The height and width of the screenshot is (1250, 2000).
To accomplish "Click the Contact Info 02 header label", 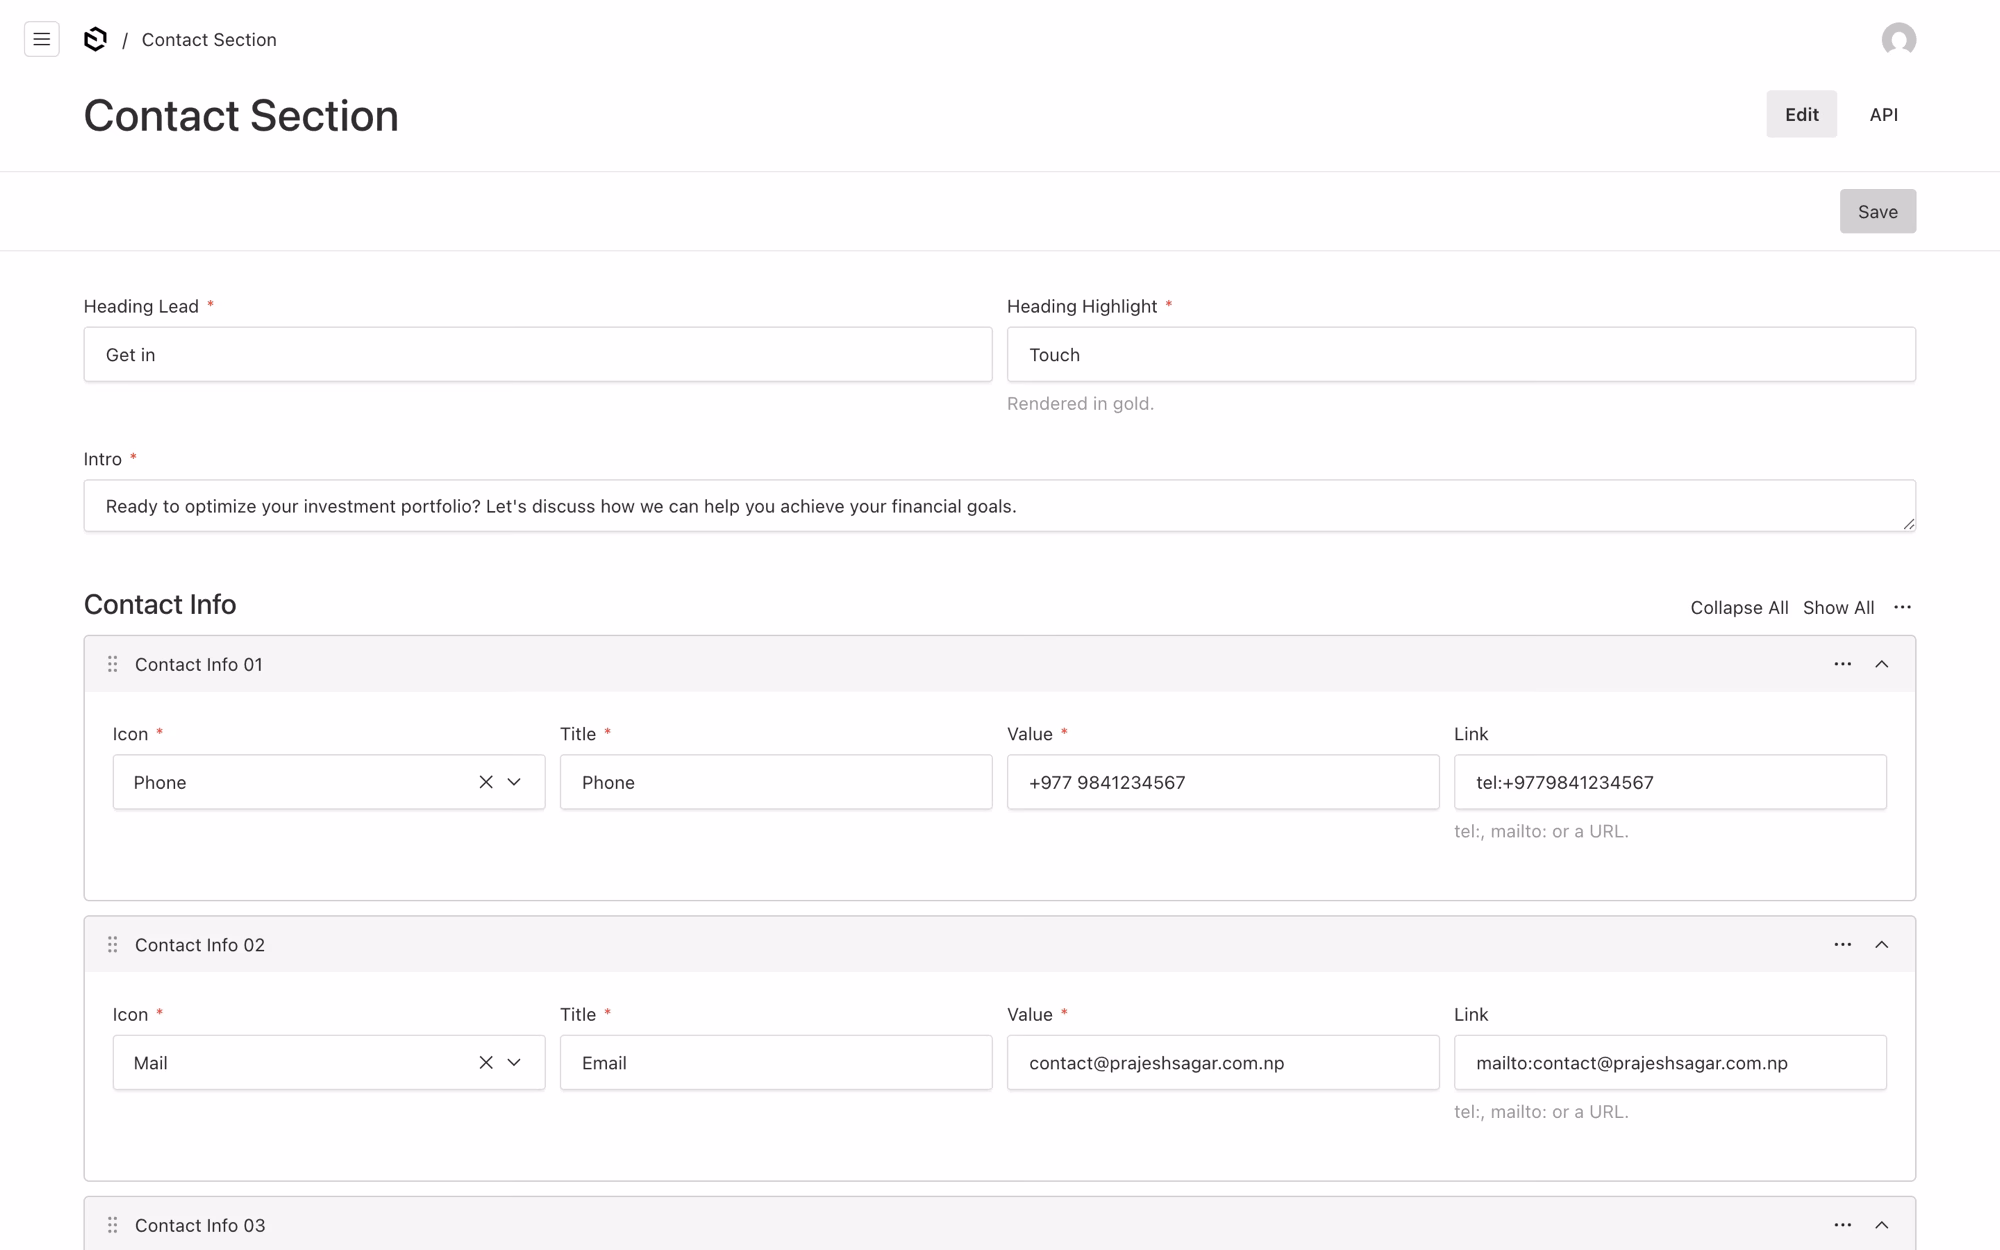I will (200, 944).
